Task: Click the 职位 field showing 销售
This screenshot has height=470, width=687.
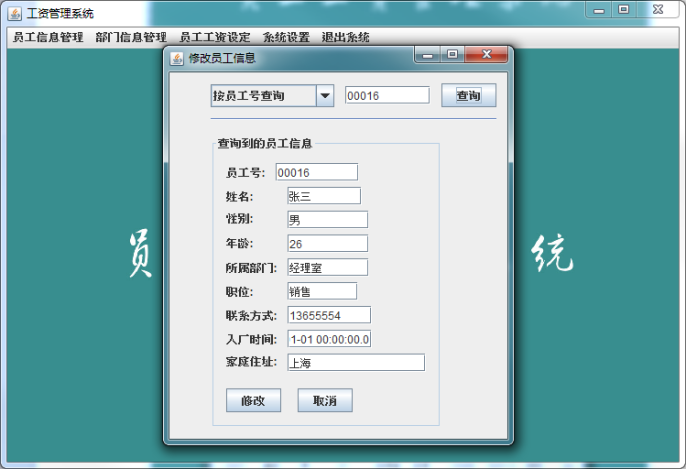Action: pyautogui.click(x=322, y=291)
